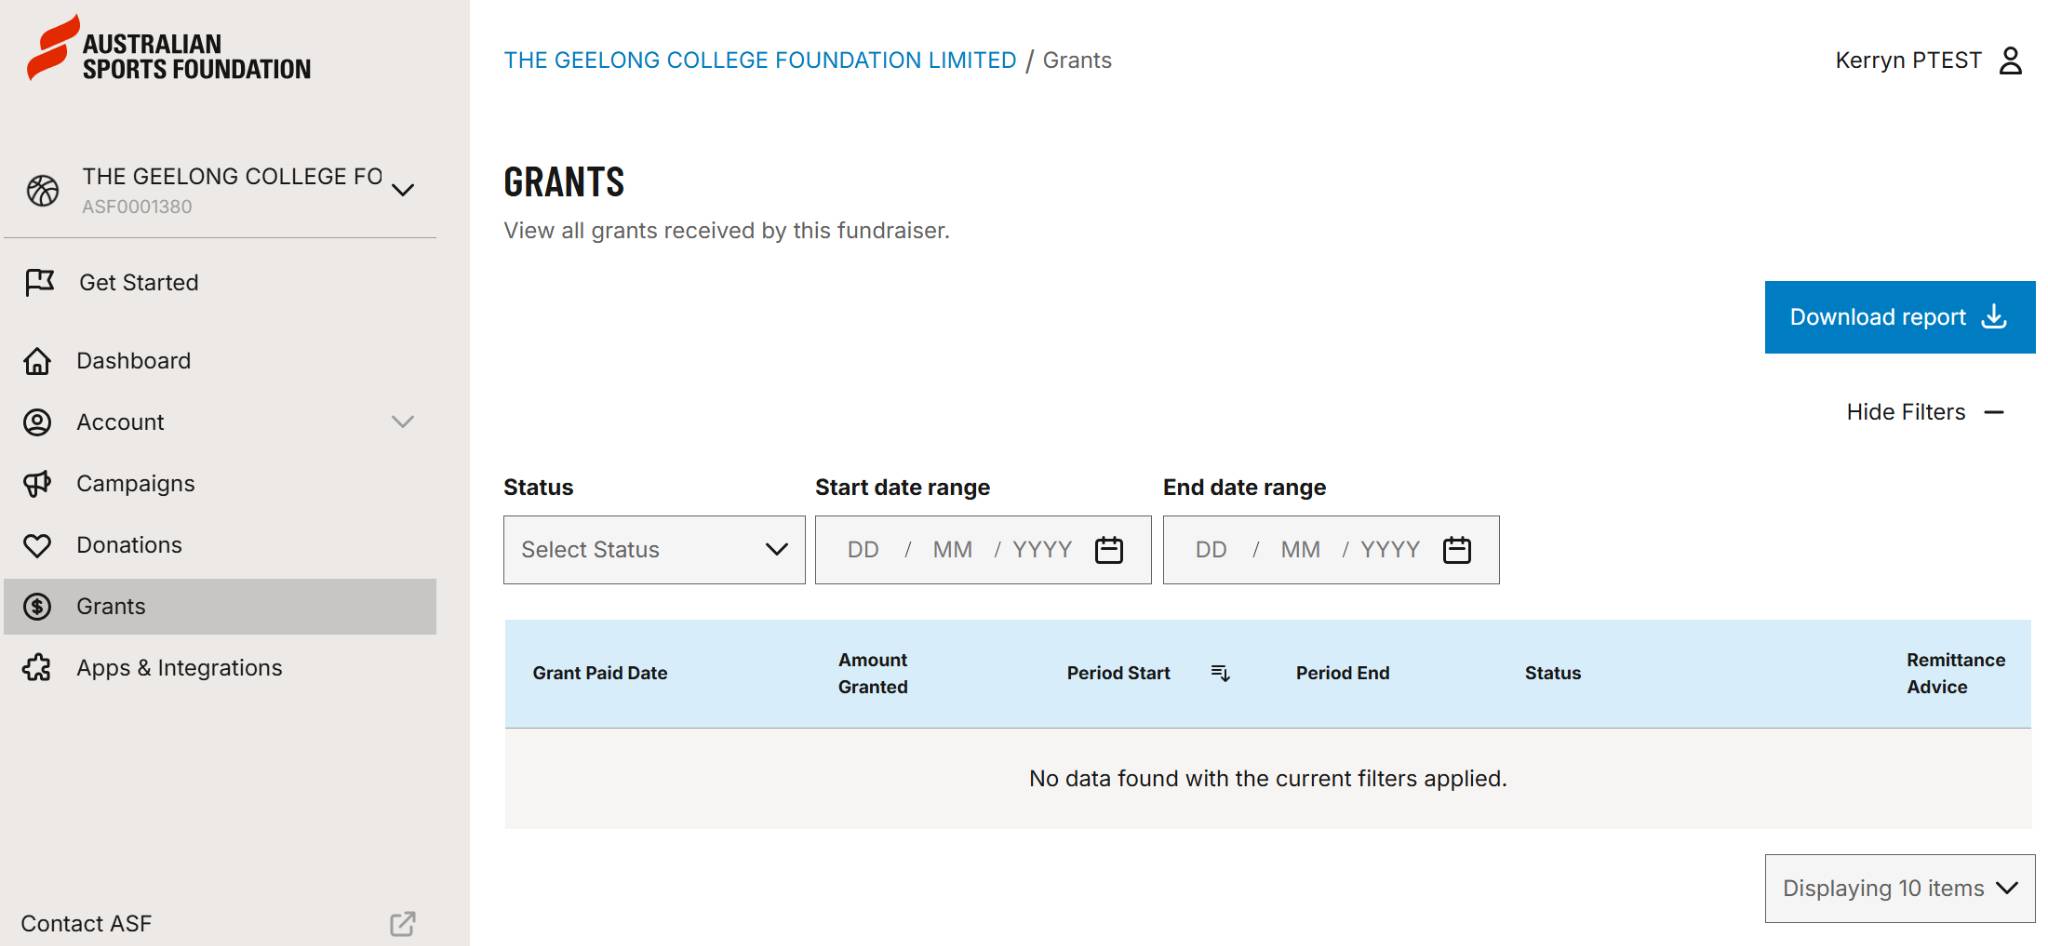Open the Displaying 10 items dropdown
The image size is (2048, 946).
1900,888
